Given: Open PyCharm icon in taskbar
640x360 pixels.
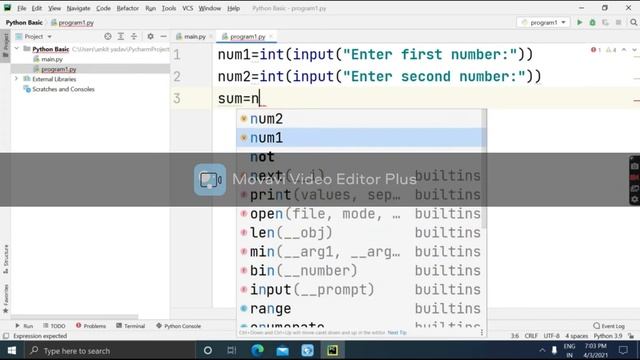Looking at the screenshot, I should point(332,351).
